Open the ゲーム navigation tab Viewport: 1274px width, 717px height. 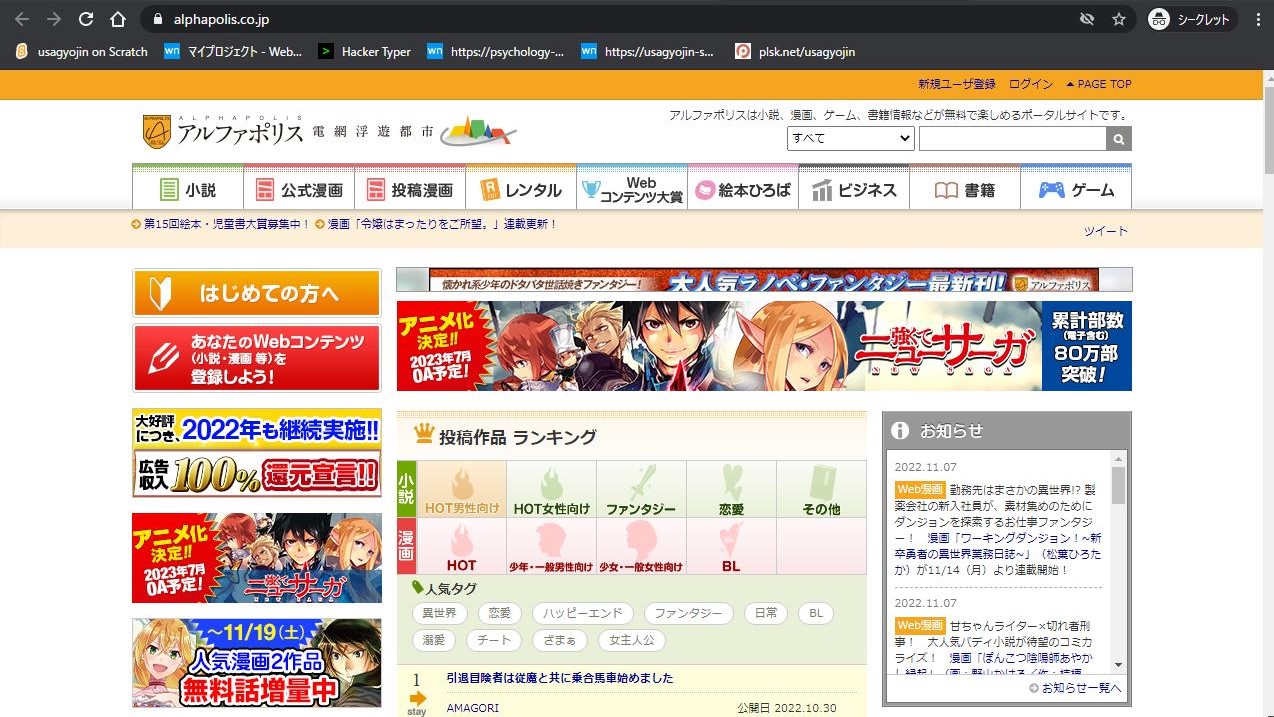1076,189
